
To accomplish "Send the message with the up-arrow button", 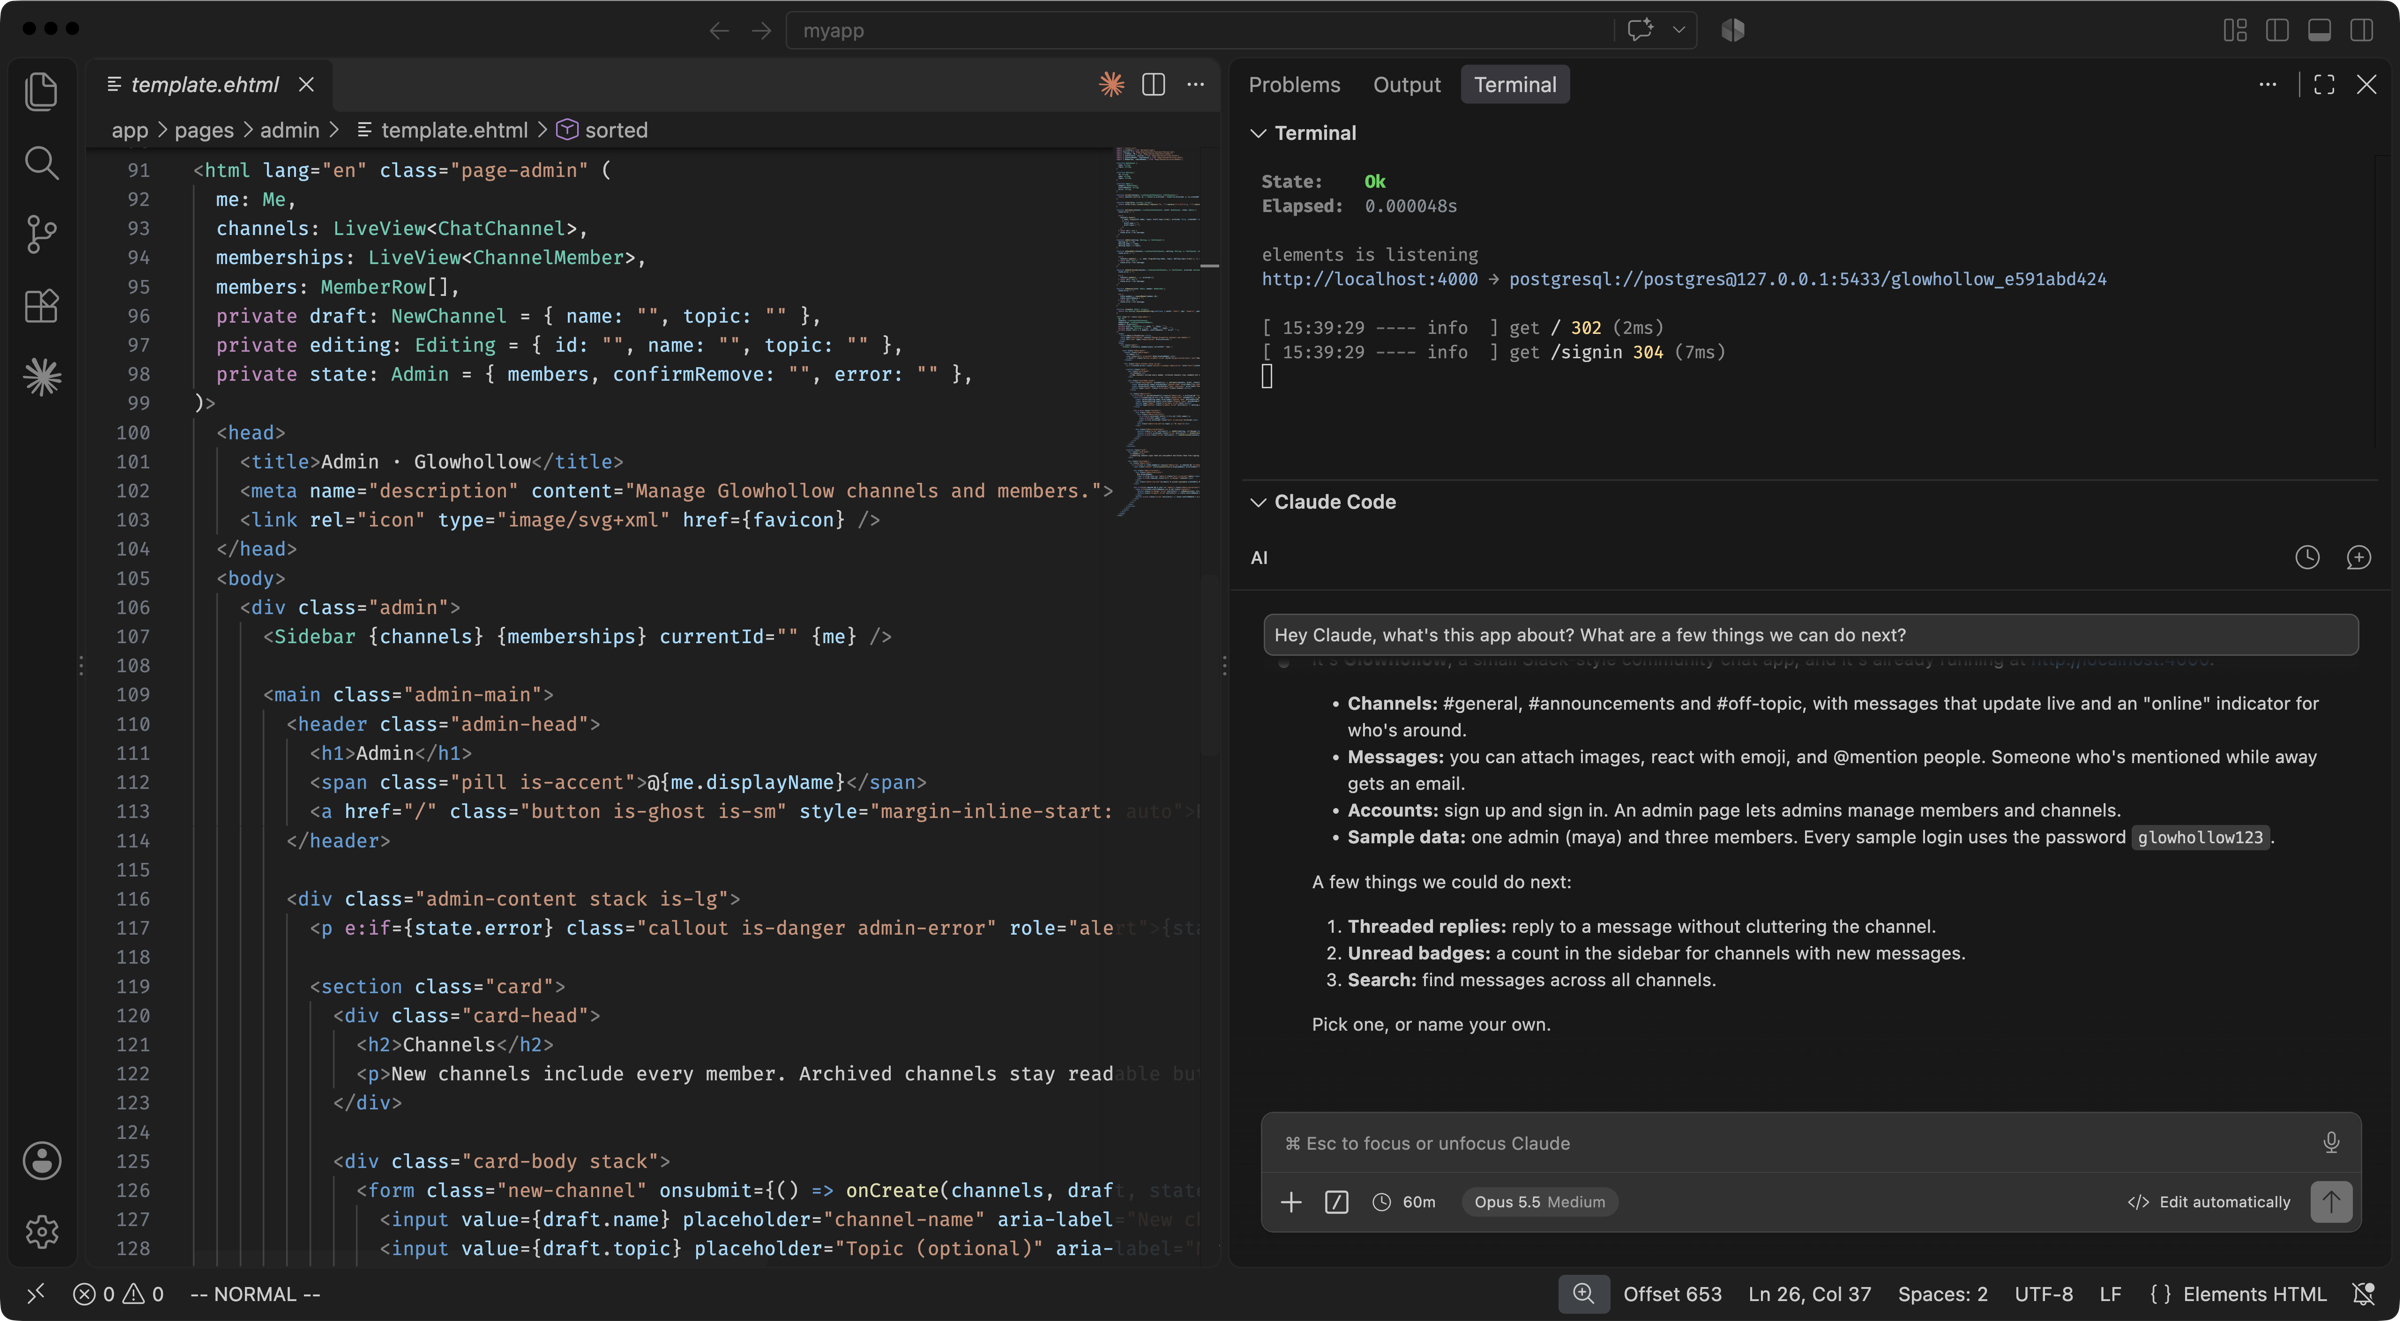I will pyautogui.click(x=2331, y=1202).
